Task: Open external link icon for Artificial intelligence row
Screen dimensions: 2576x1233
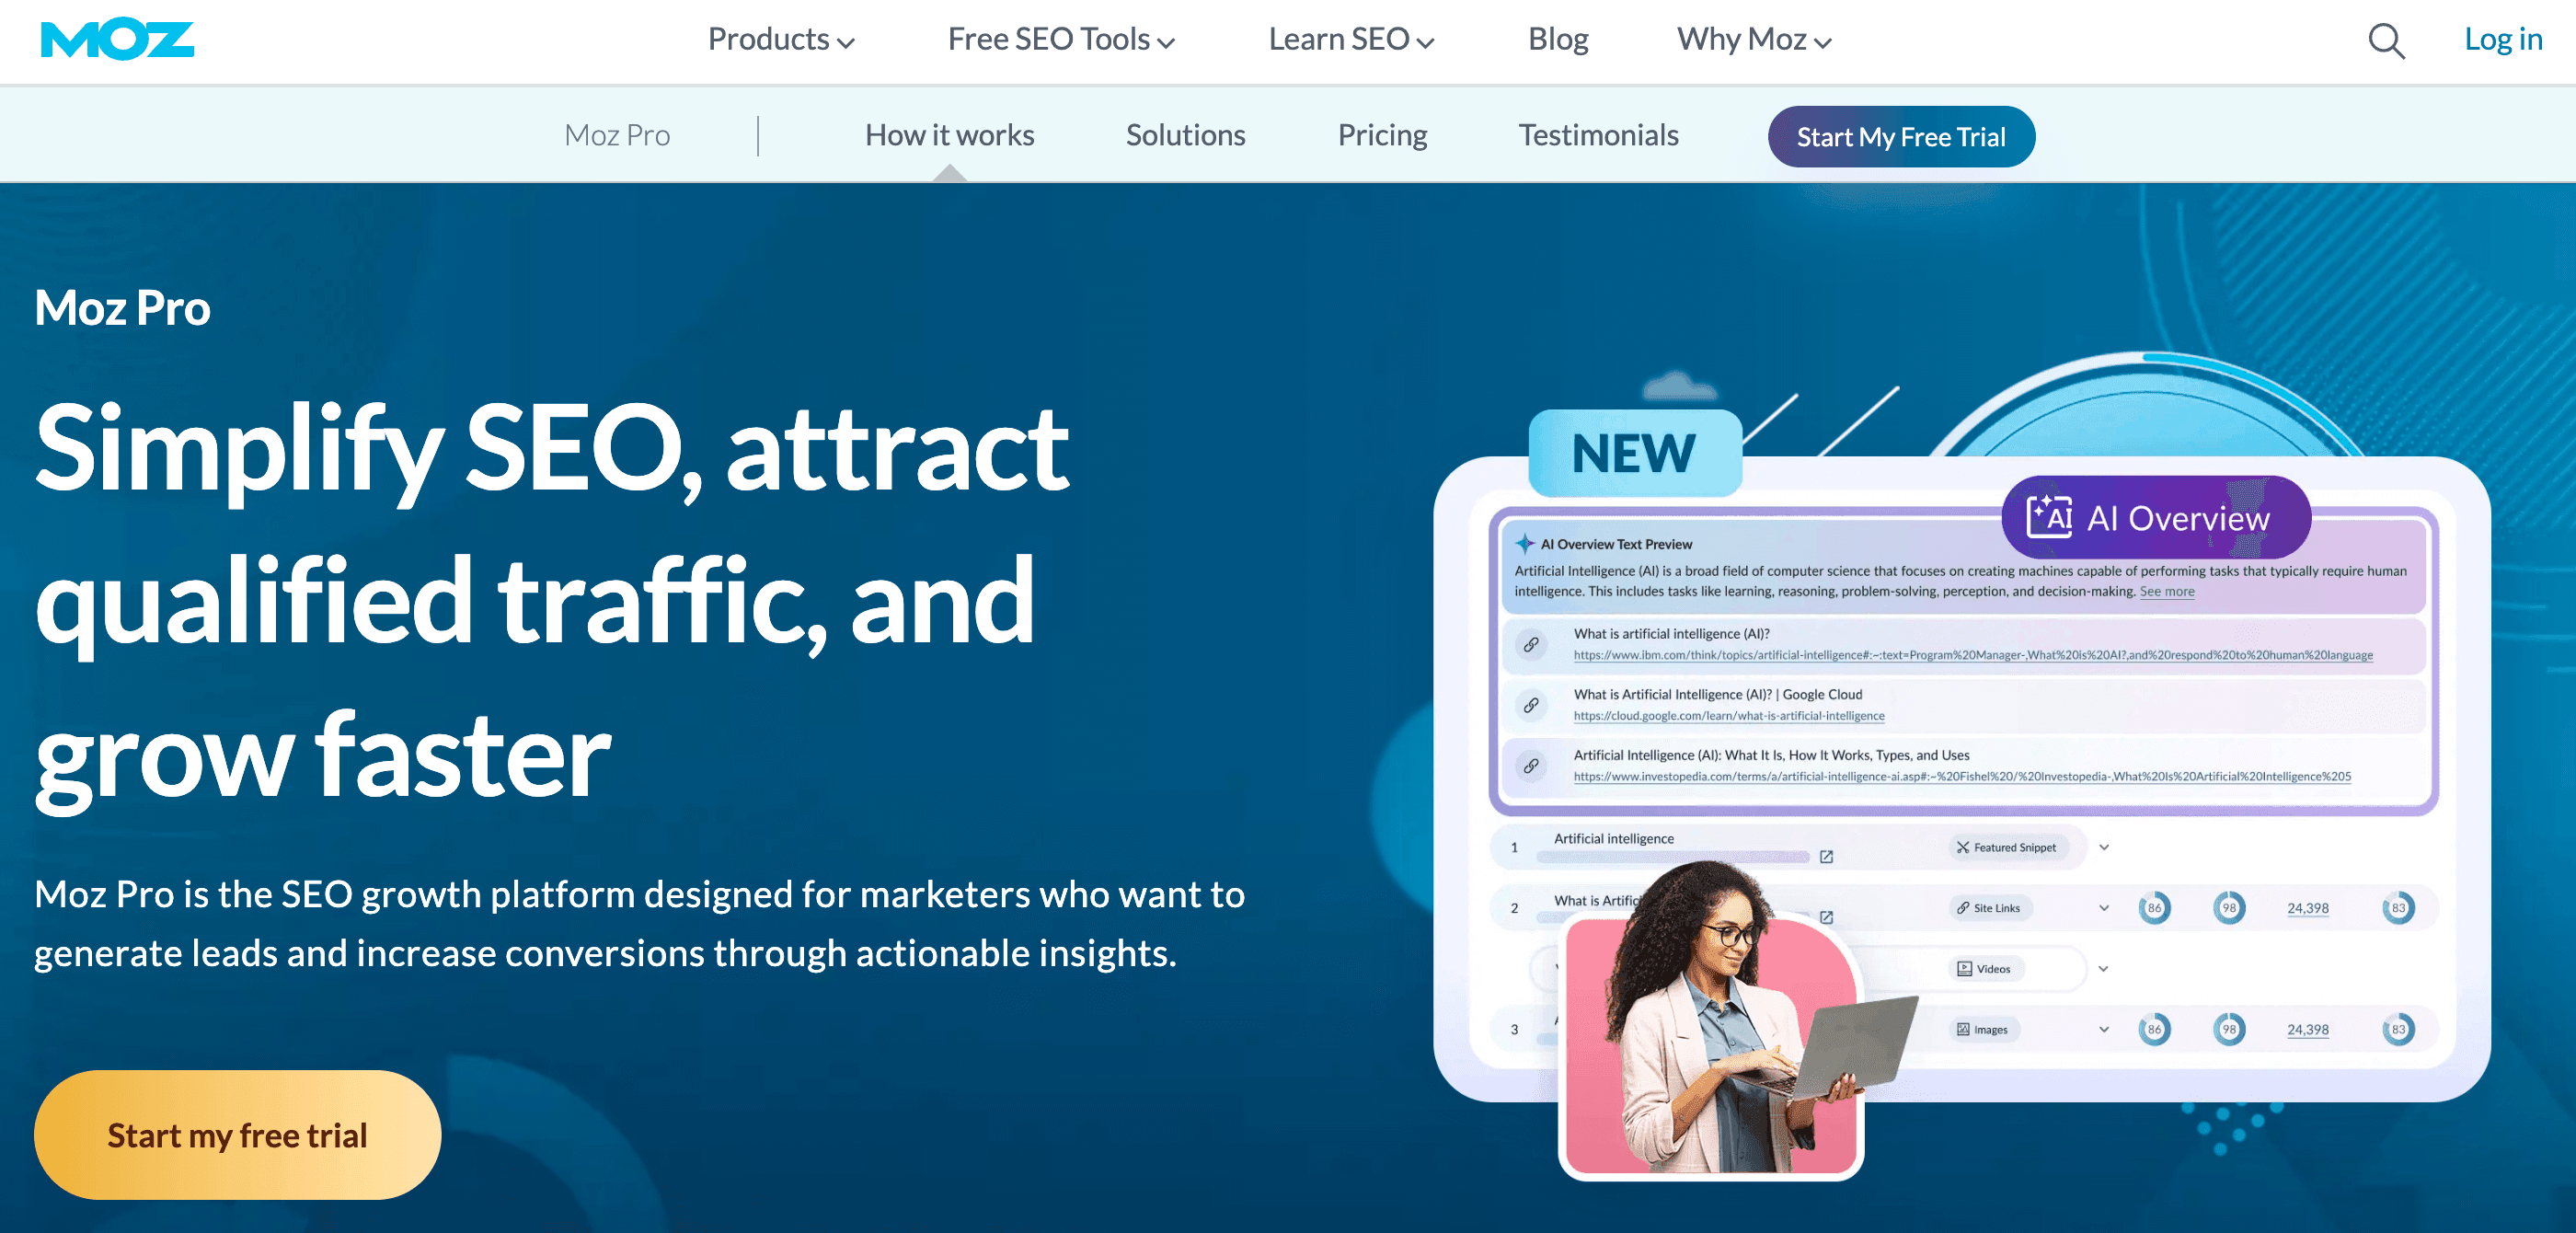Action: [x=1826, y=857]
